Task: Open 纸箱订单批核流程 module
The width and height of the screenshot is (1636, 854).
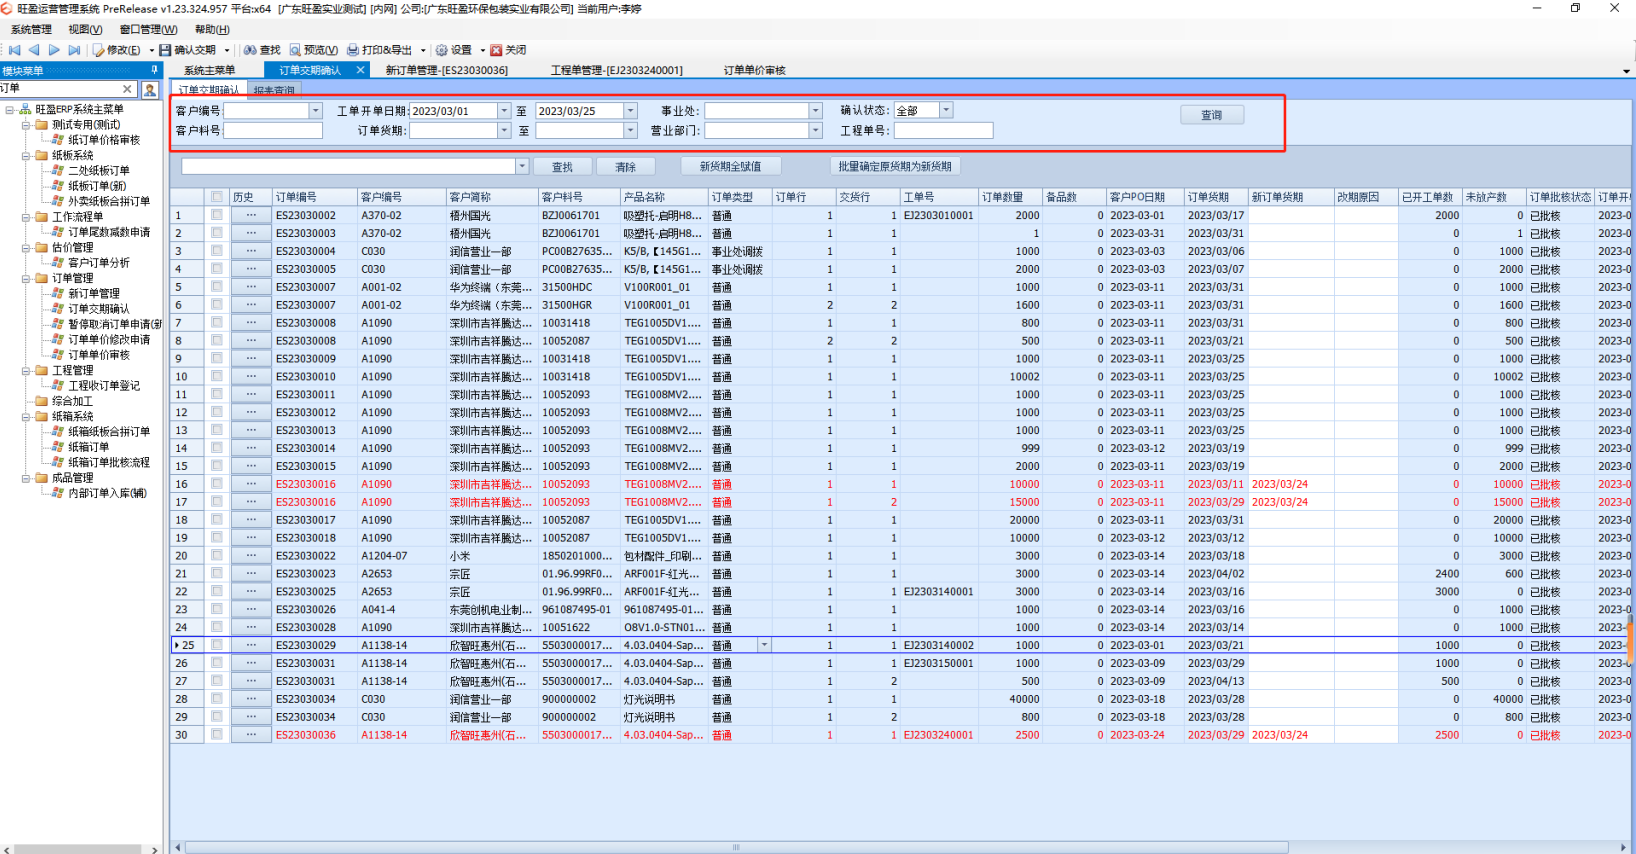Action: (x=109, y=463)
